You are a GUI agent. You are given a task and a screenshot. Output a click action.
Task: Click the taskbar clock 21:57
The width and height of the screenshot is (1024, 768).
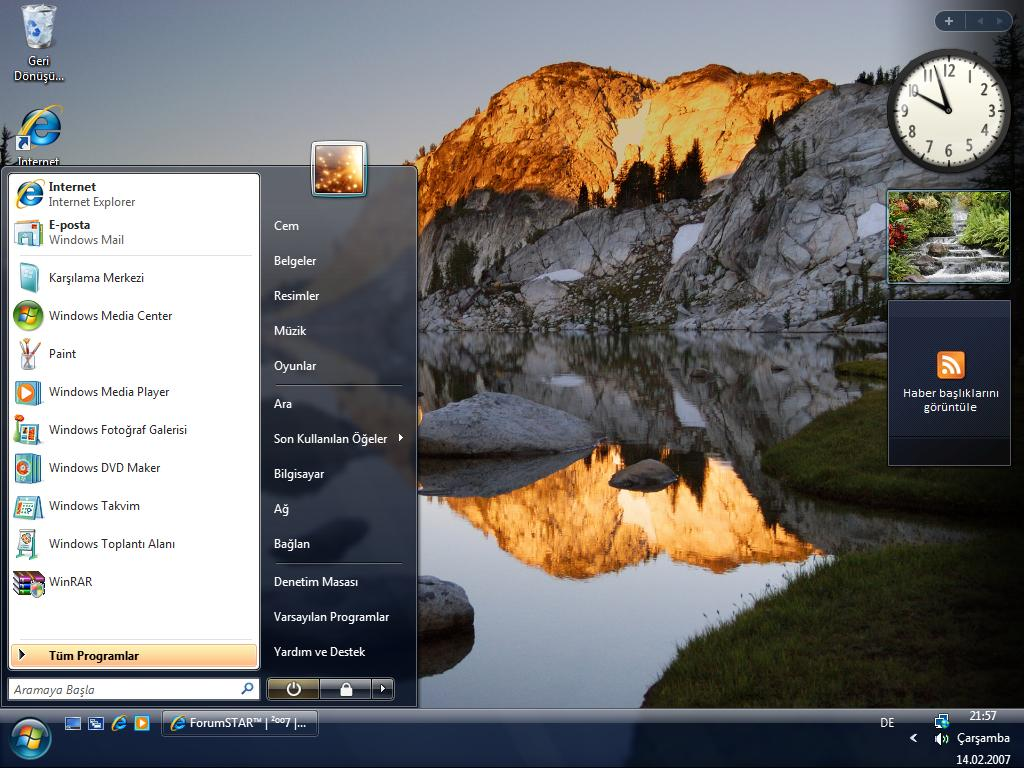(983, 716)
